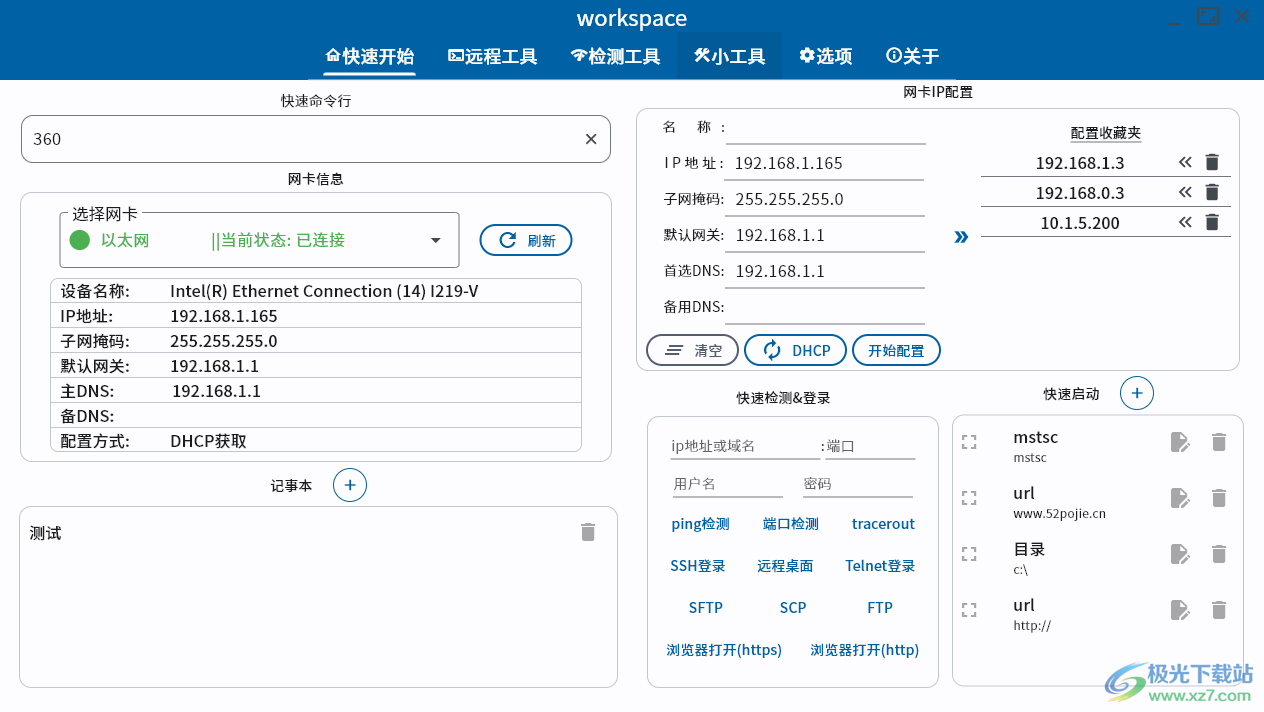
Task: Click the ip地址或域名 input field
Action: pos(744,446)
